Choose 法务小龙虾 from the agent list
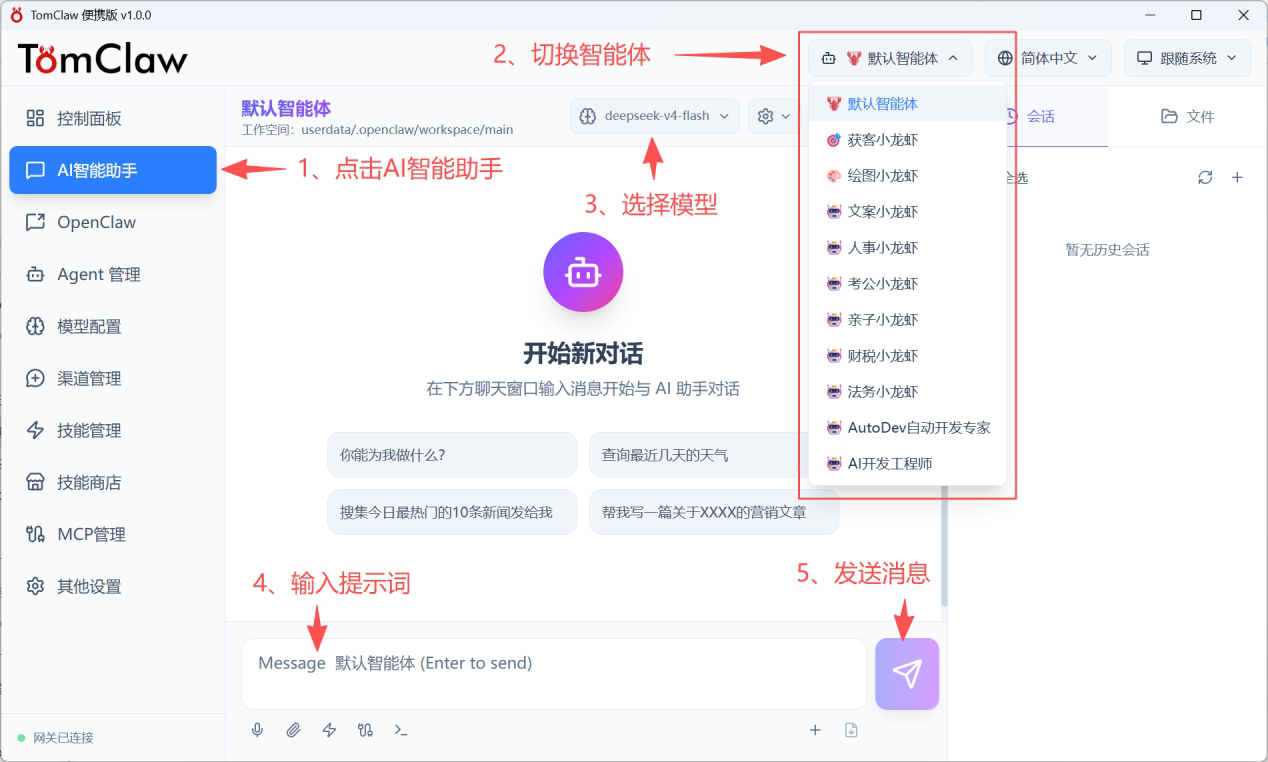 pyautogui.click(x=907, y=392)
